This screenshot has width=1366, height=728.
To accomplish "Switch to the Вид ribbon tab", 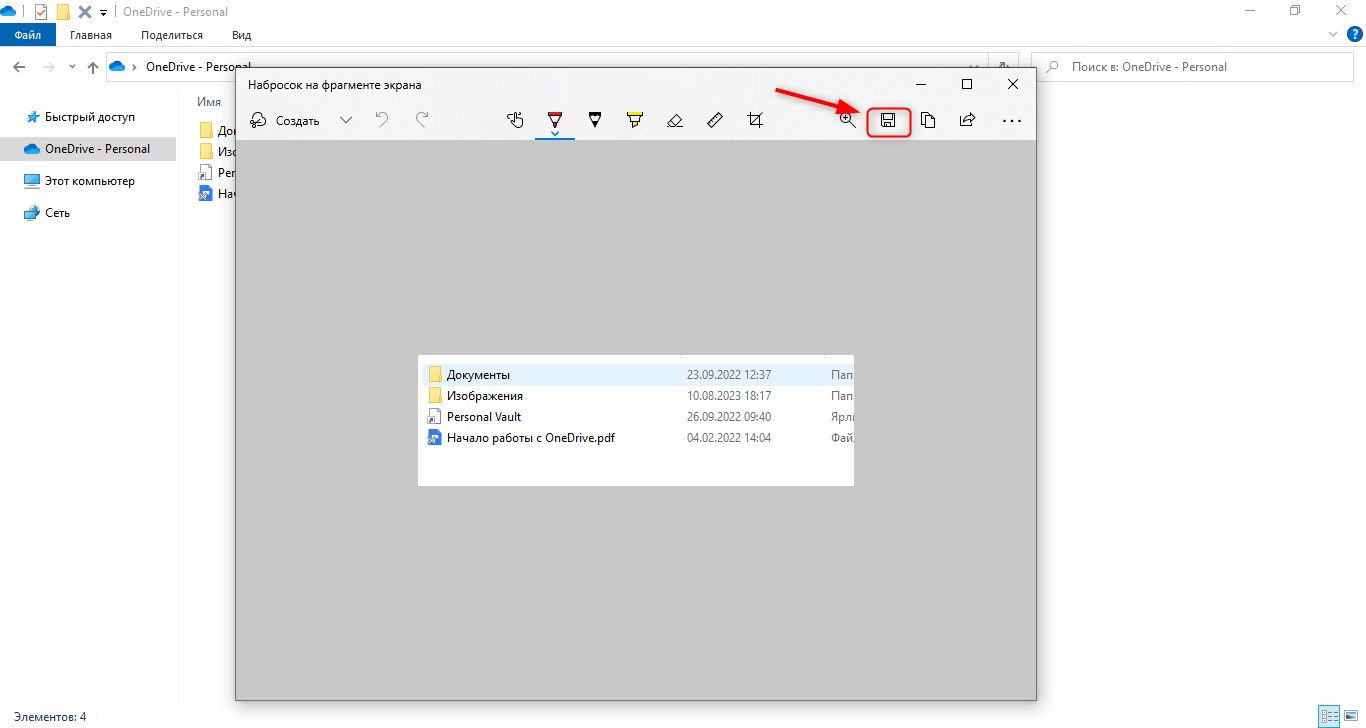I will pyautogui.click(x=241, y=35).
